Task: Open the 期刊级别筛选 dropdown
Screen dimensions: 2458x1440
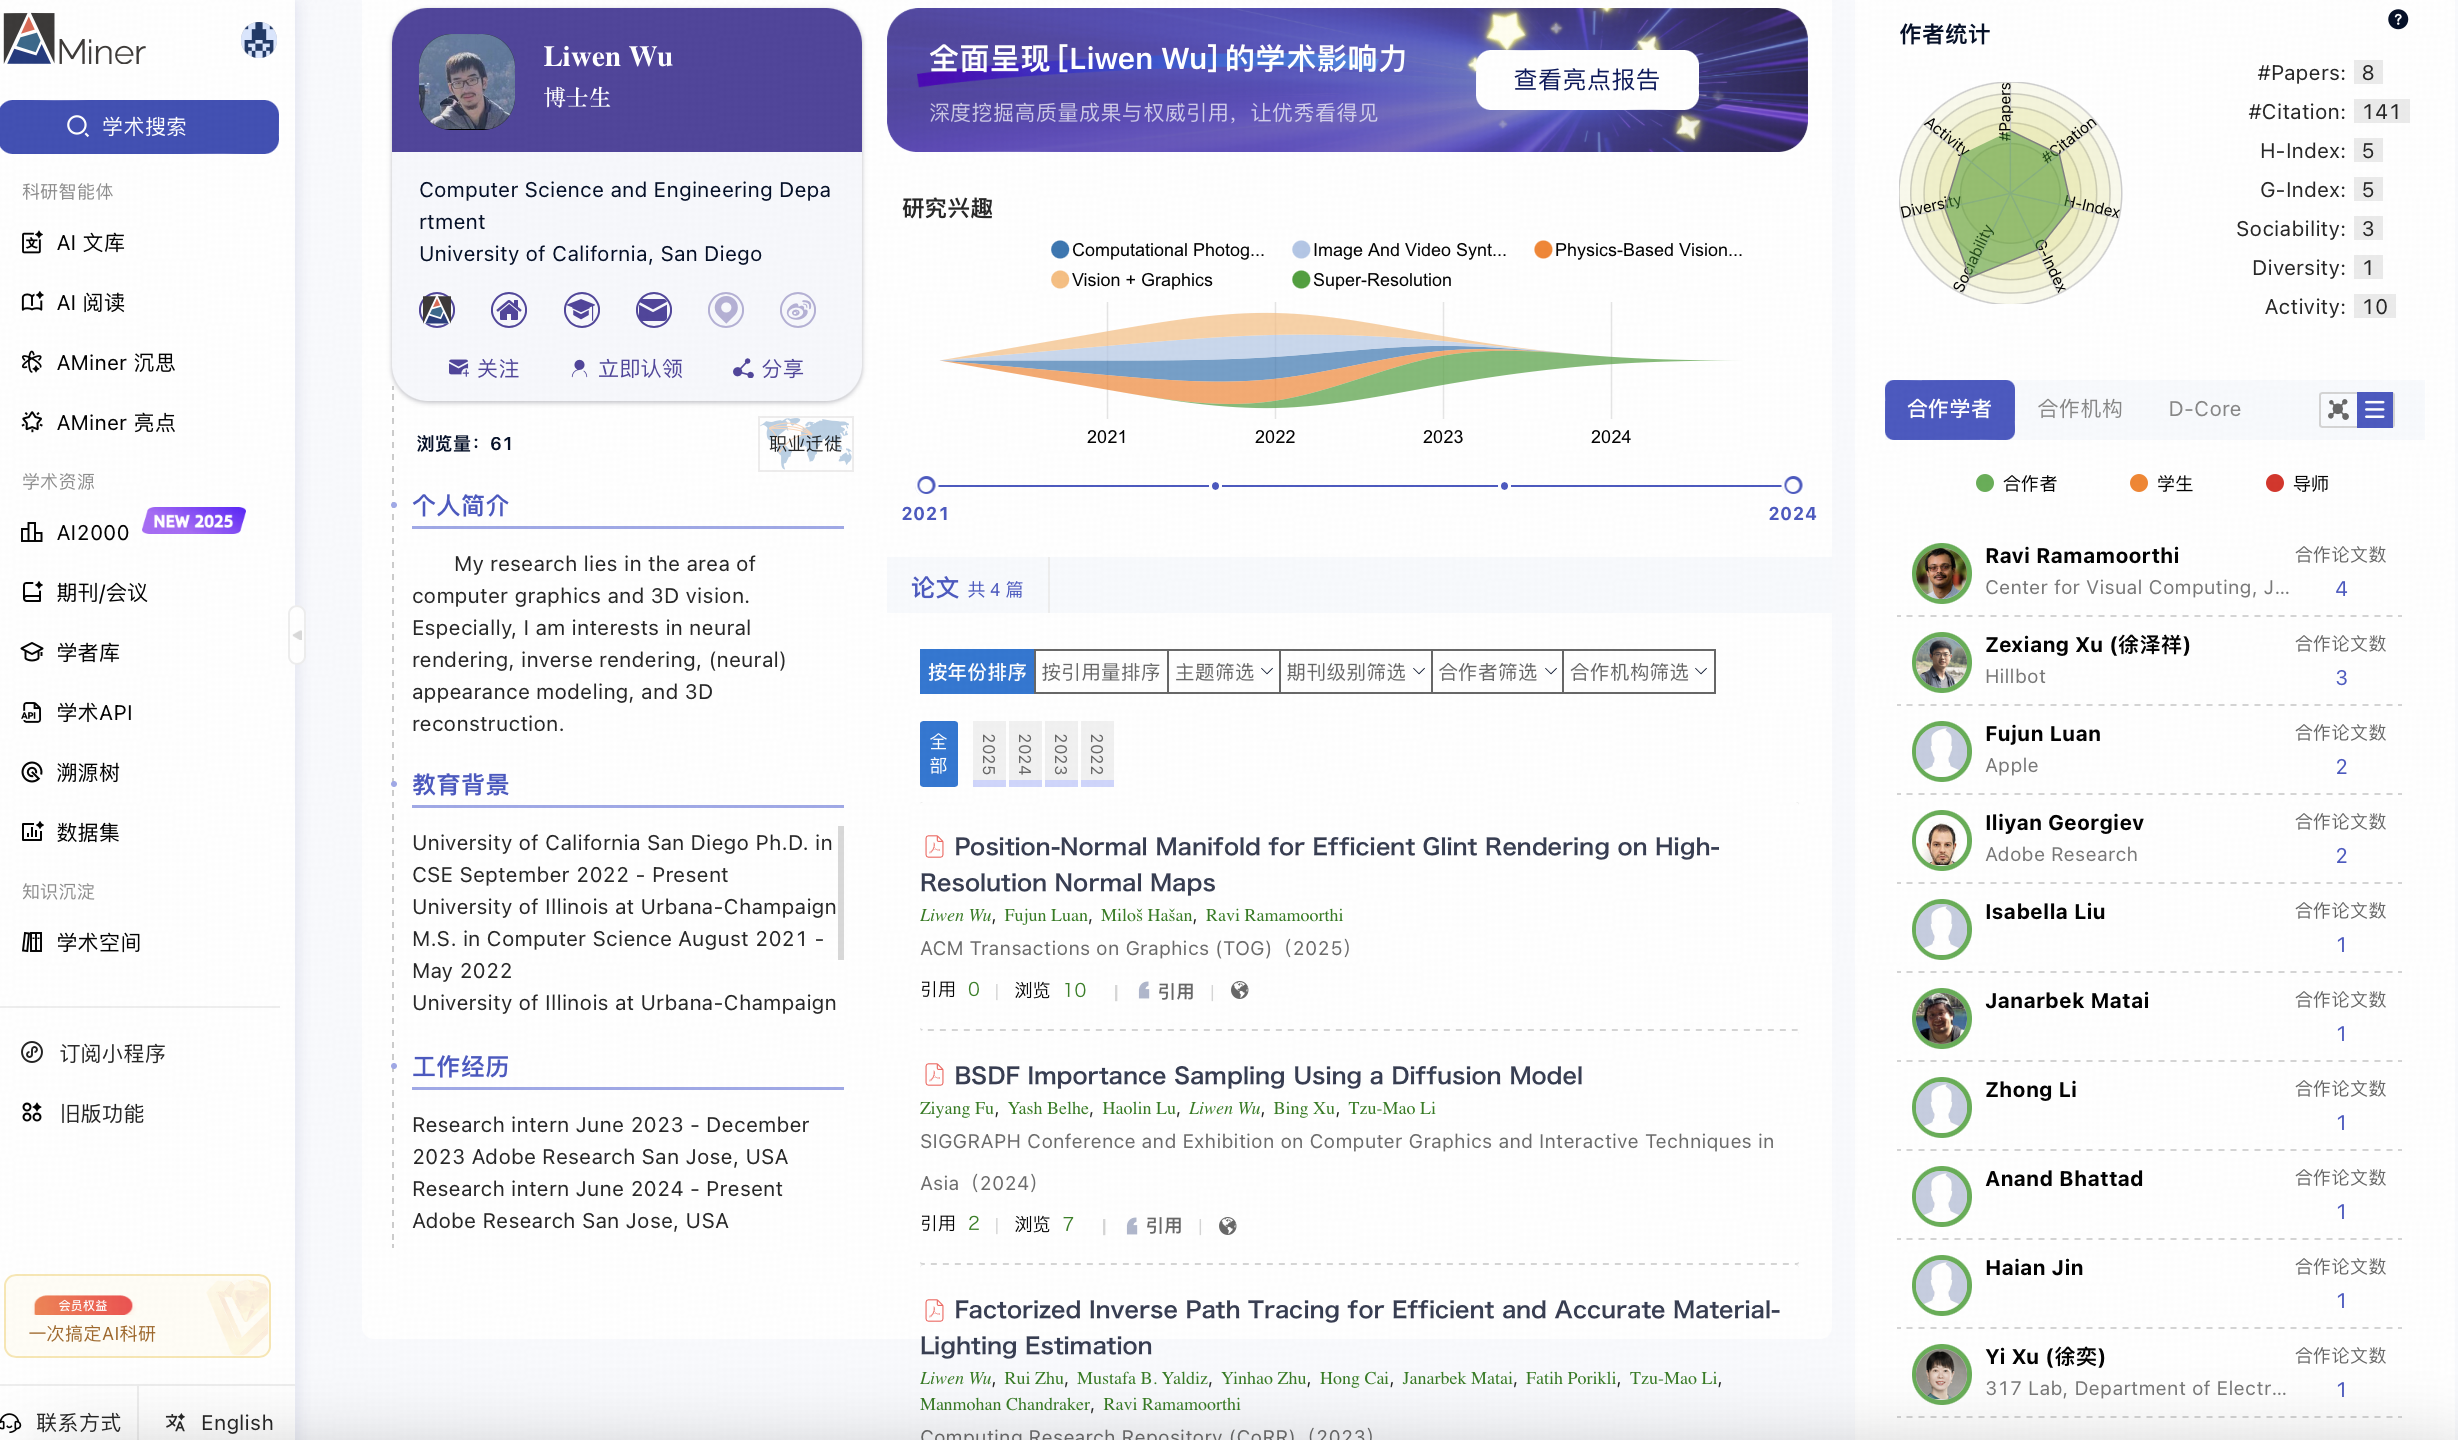Action: (x=1355, y=672)
